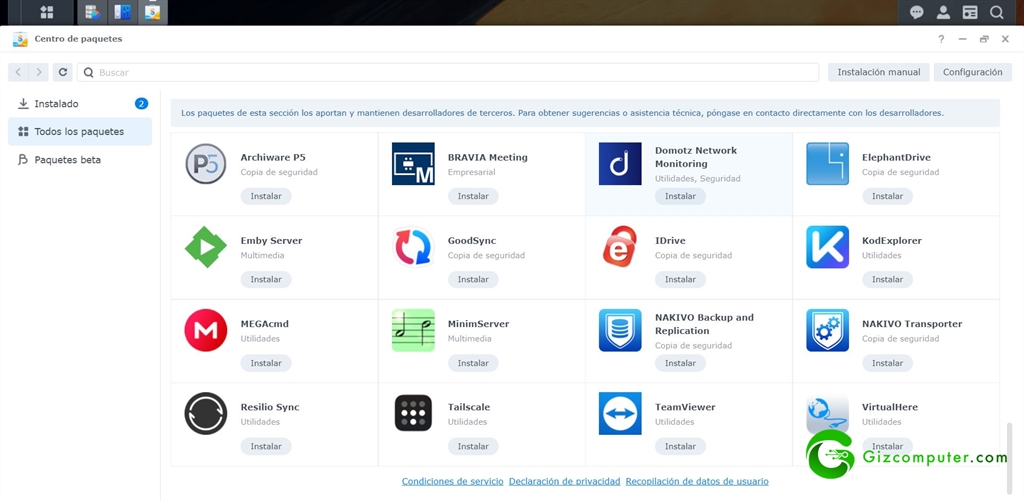The image size is (1024, 501).
Task: Select Paquetes beta in sidebar
Action: (x=80, y=159)
